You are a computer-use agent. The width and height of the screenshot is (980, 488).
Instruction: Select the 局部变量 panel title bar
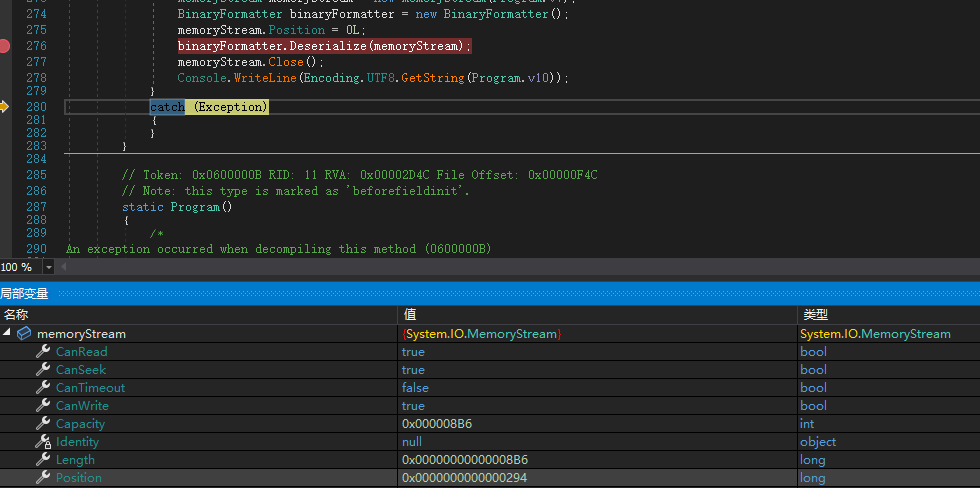24,294
